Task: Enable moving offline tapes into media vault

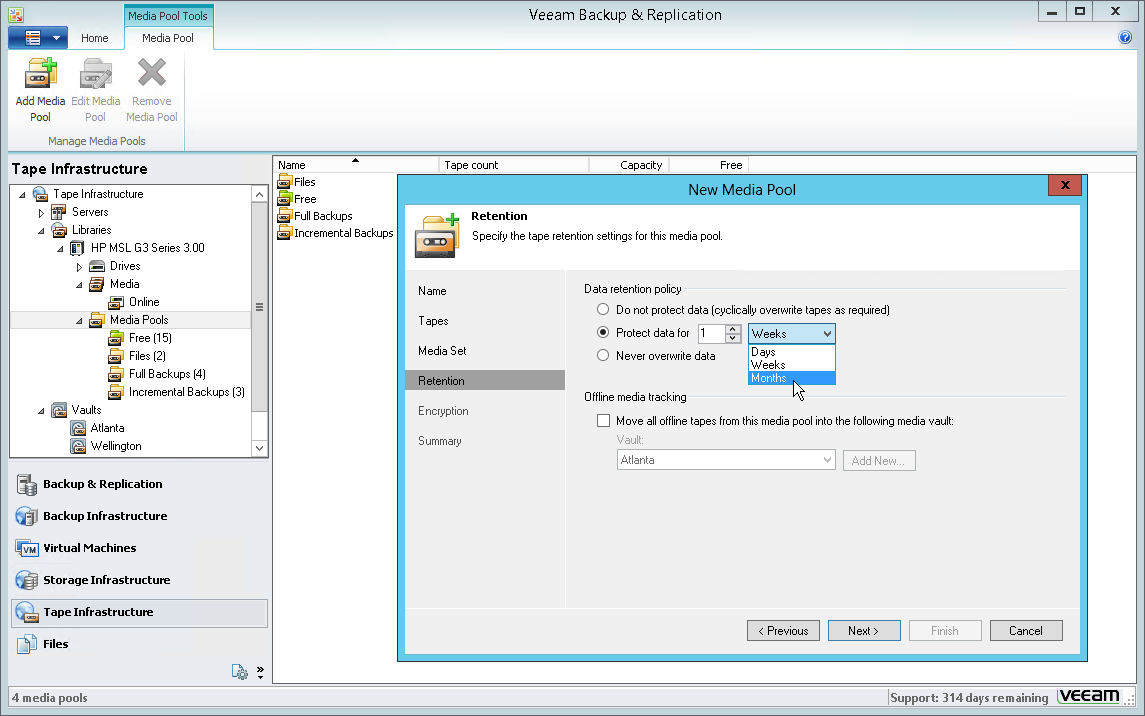Action: [x=603, y=420]
